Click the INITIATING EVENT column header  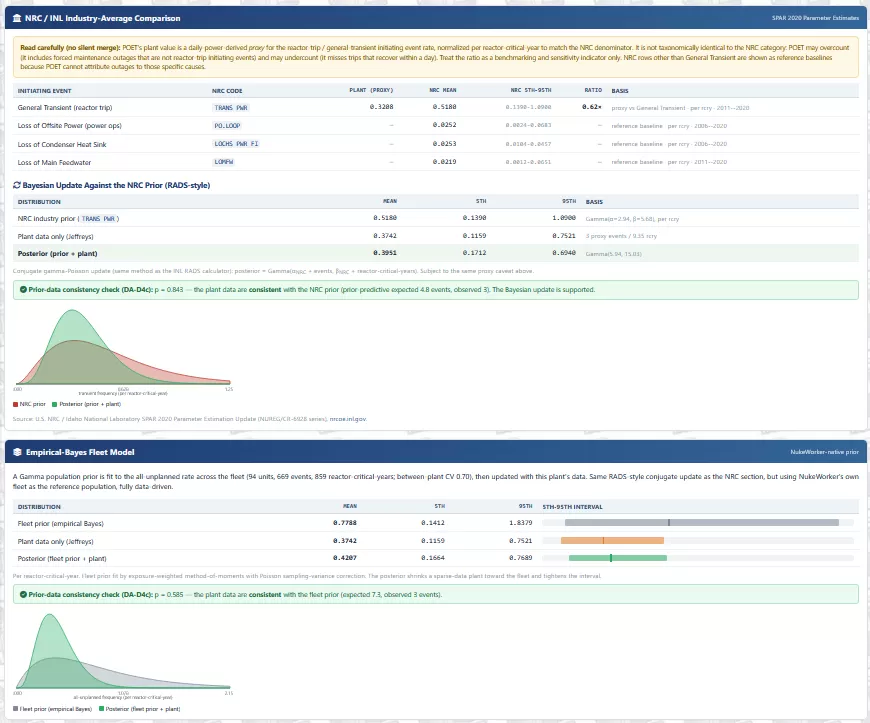coord(44,90)
